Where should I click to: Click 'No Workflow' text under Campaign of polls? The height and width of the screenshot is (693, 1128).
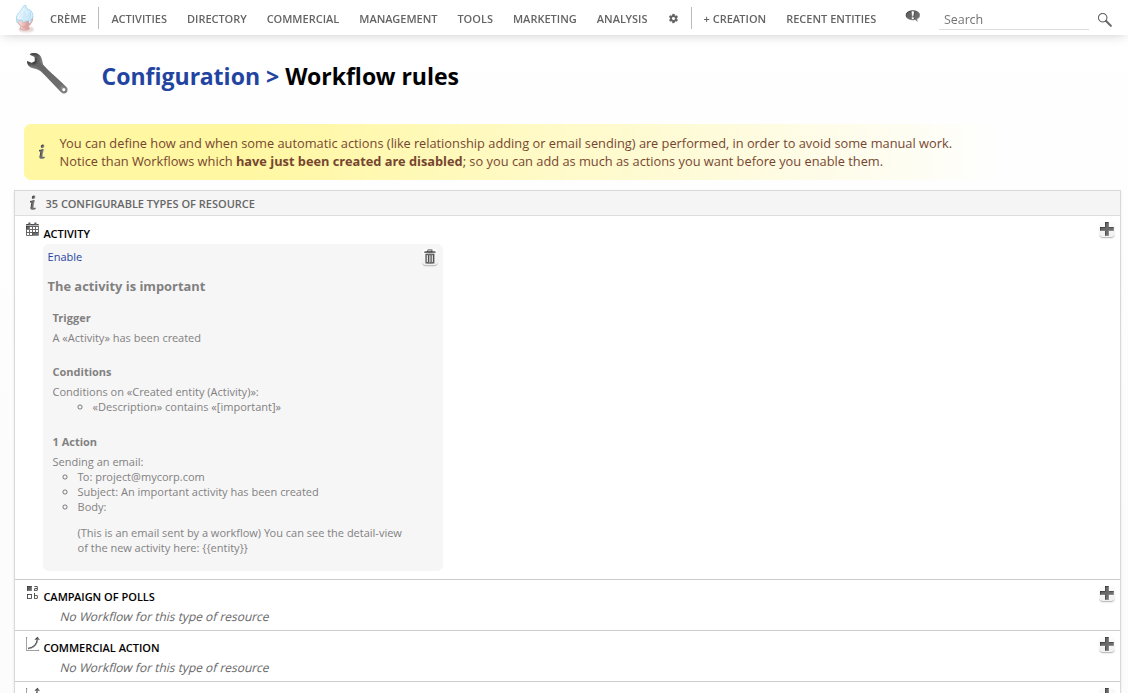[165, 617]
